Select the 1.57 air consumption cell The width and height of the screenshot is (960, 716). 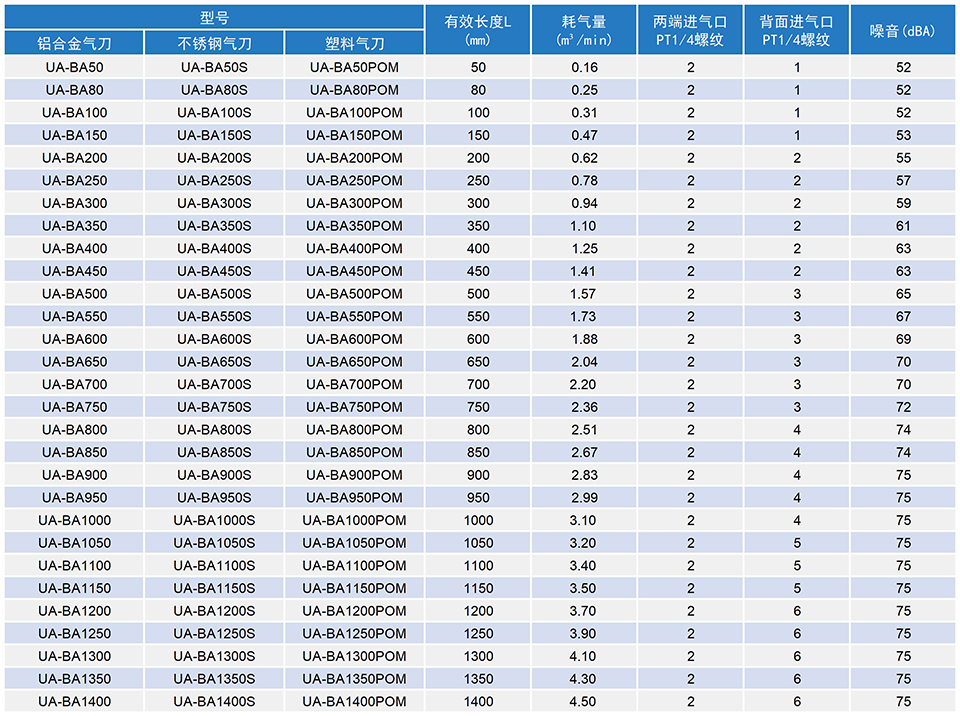583,294
